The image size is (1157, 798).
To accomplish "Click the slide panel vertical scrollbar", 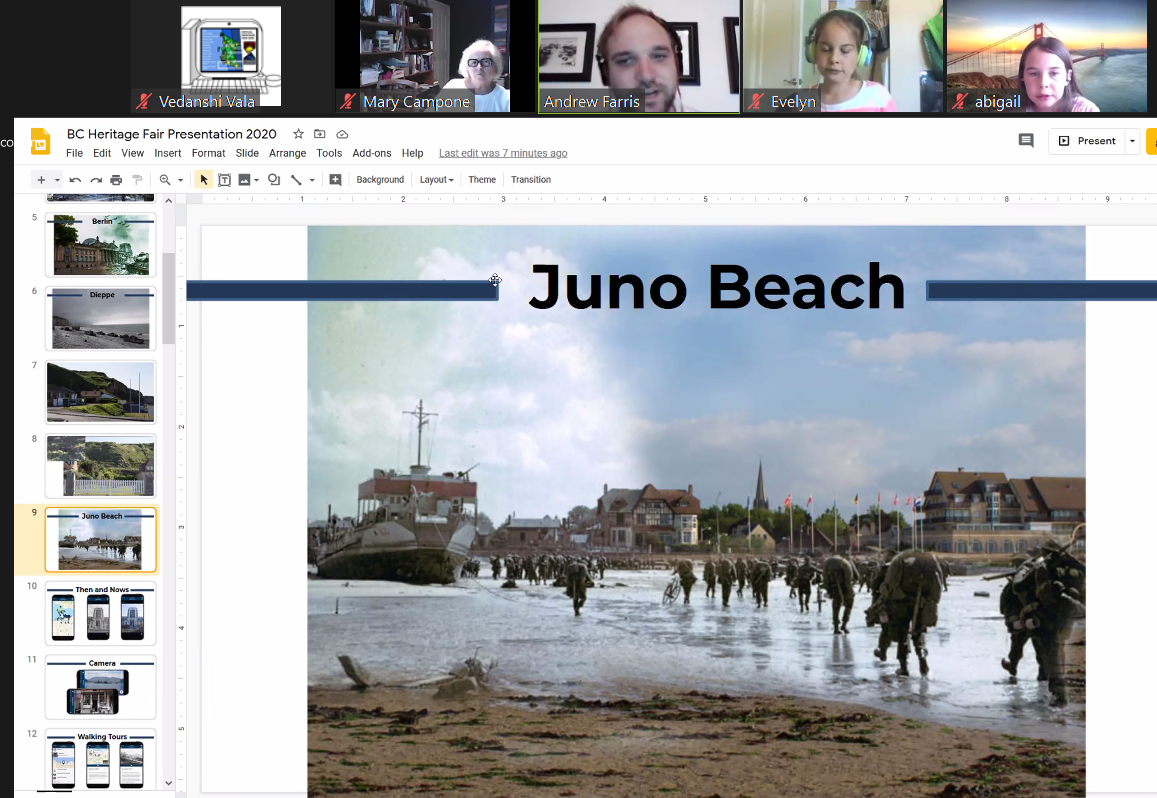I will pyautogui.click(x=169, y=298).
